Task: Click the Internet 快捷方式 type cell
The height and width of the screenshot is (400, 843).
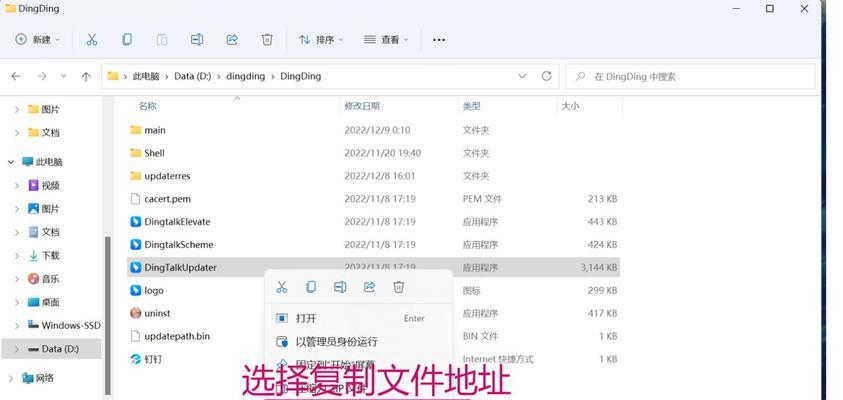Action: 498,359
